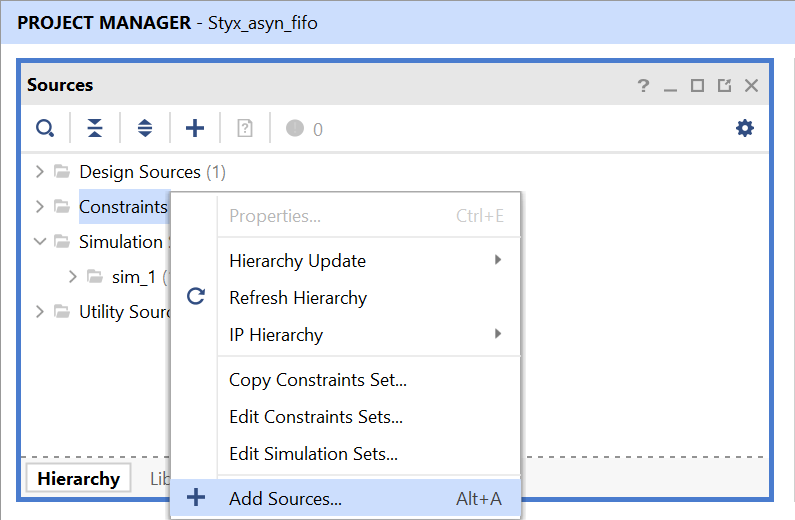The width and height of the screenshot is (795, 520).
Task: Click the Collapse All icon
Action: (95, 128)
